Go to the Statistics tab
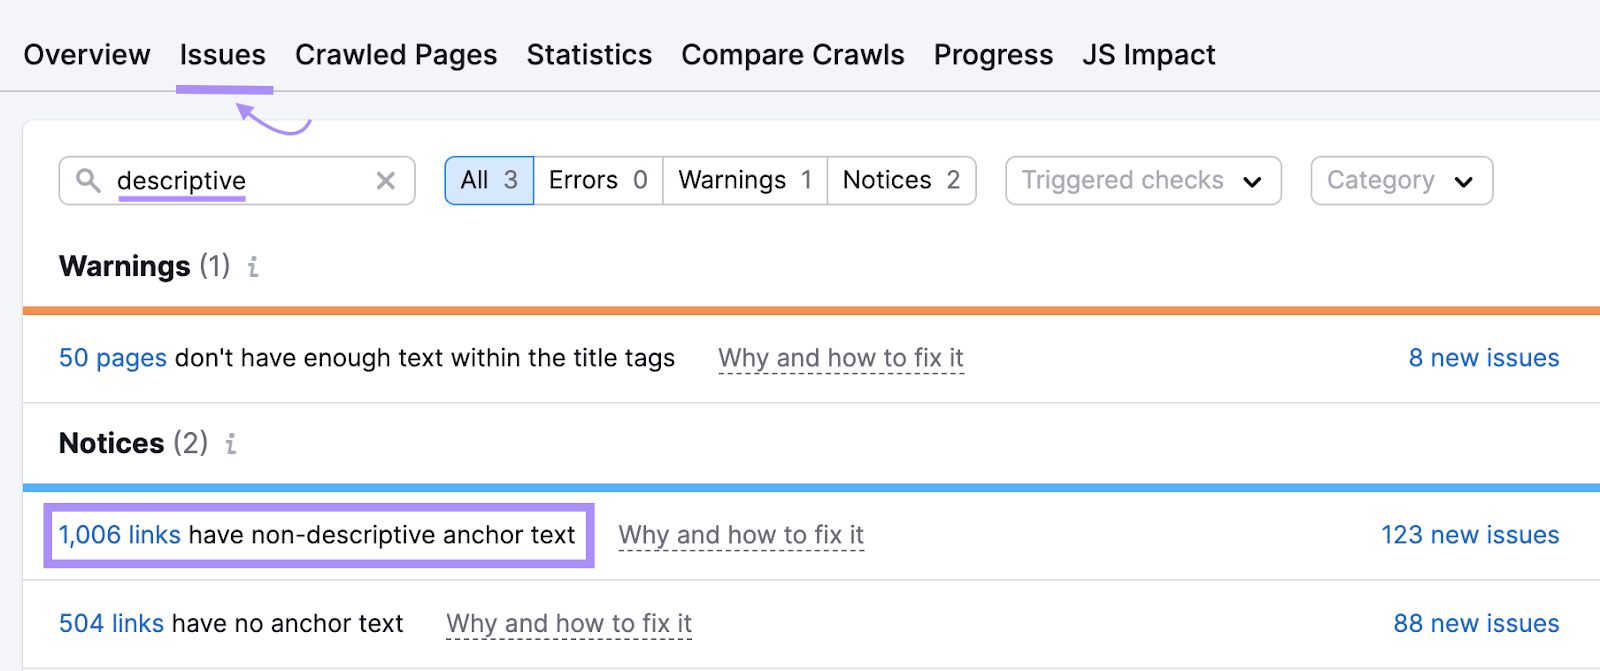Viewport: 1600px width, 671px height. (589, 55)
